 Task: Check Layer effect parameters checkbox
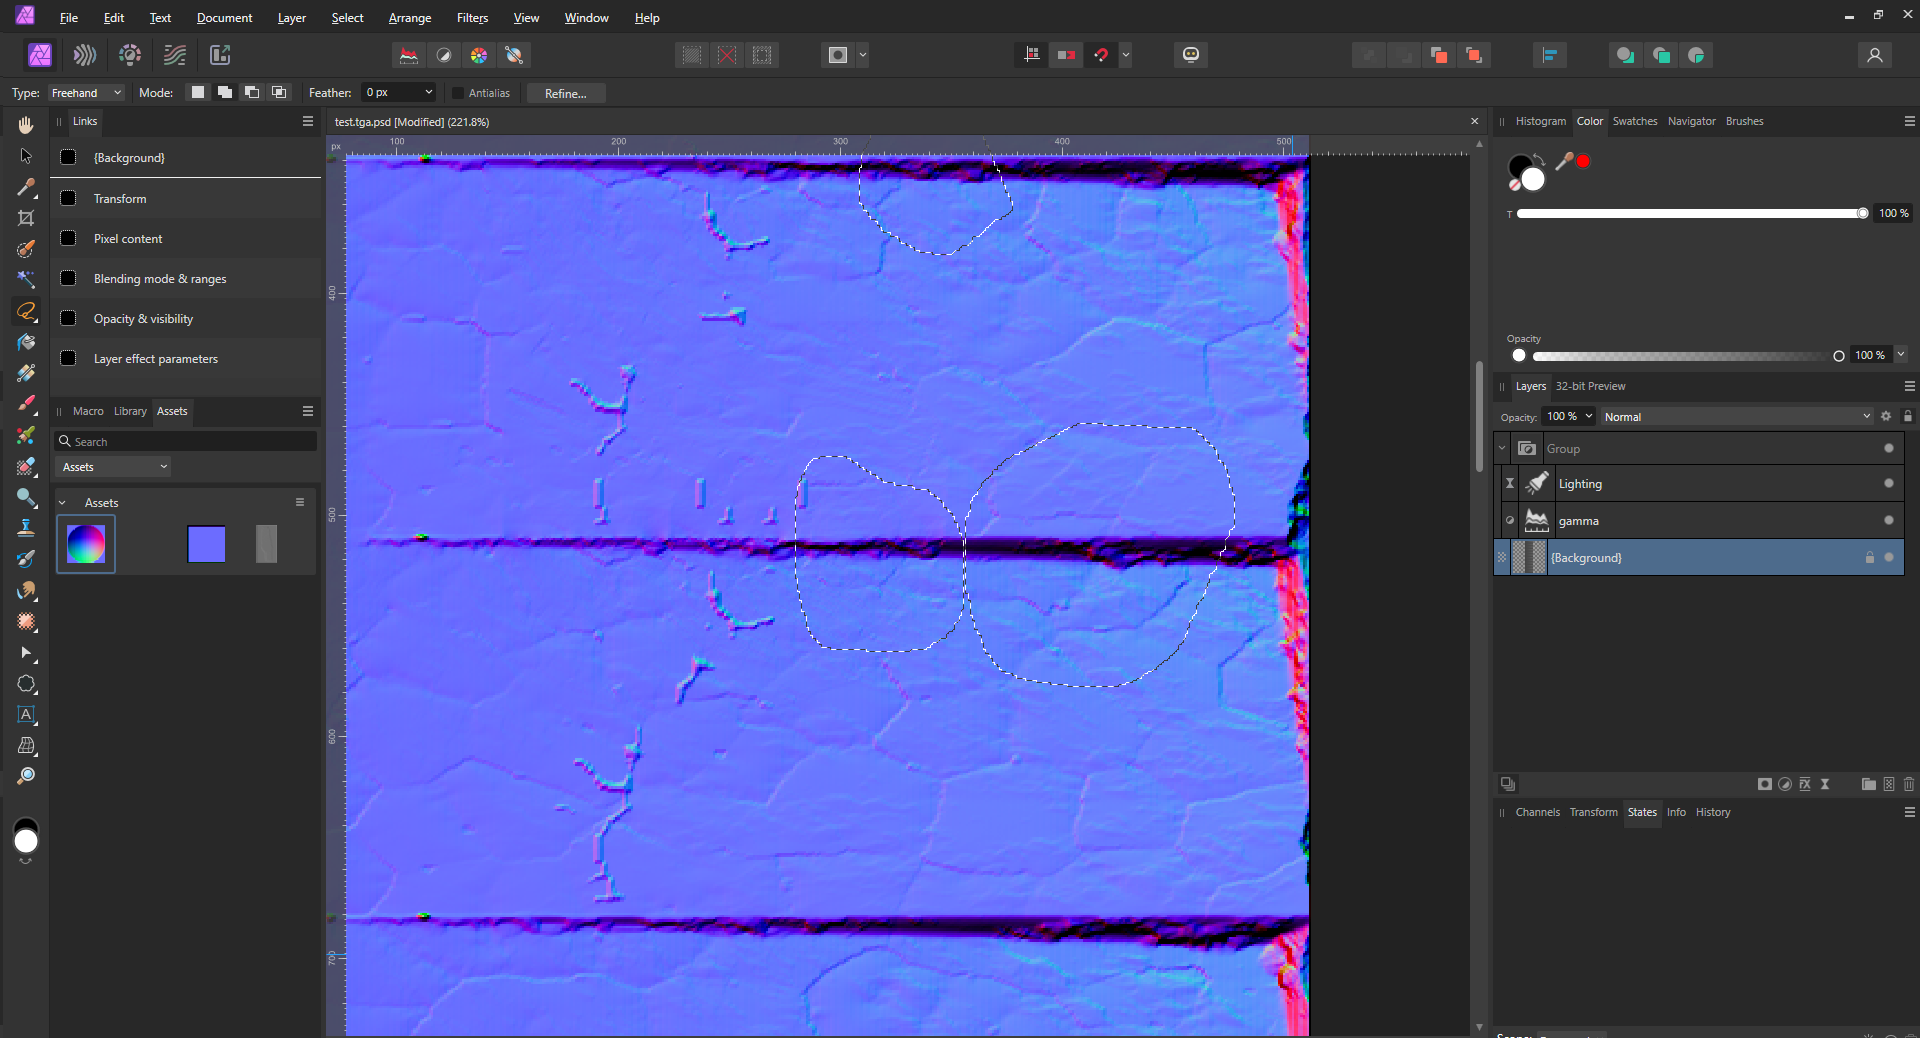(68, 358)
